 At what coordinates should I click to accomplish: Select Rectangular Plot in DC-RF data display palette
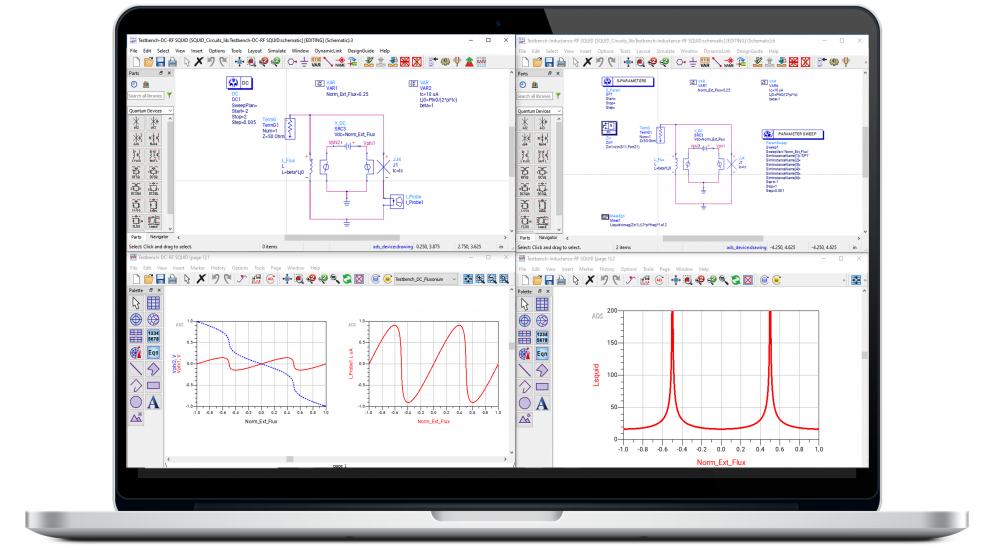(x=153, y=303)
